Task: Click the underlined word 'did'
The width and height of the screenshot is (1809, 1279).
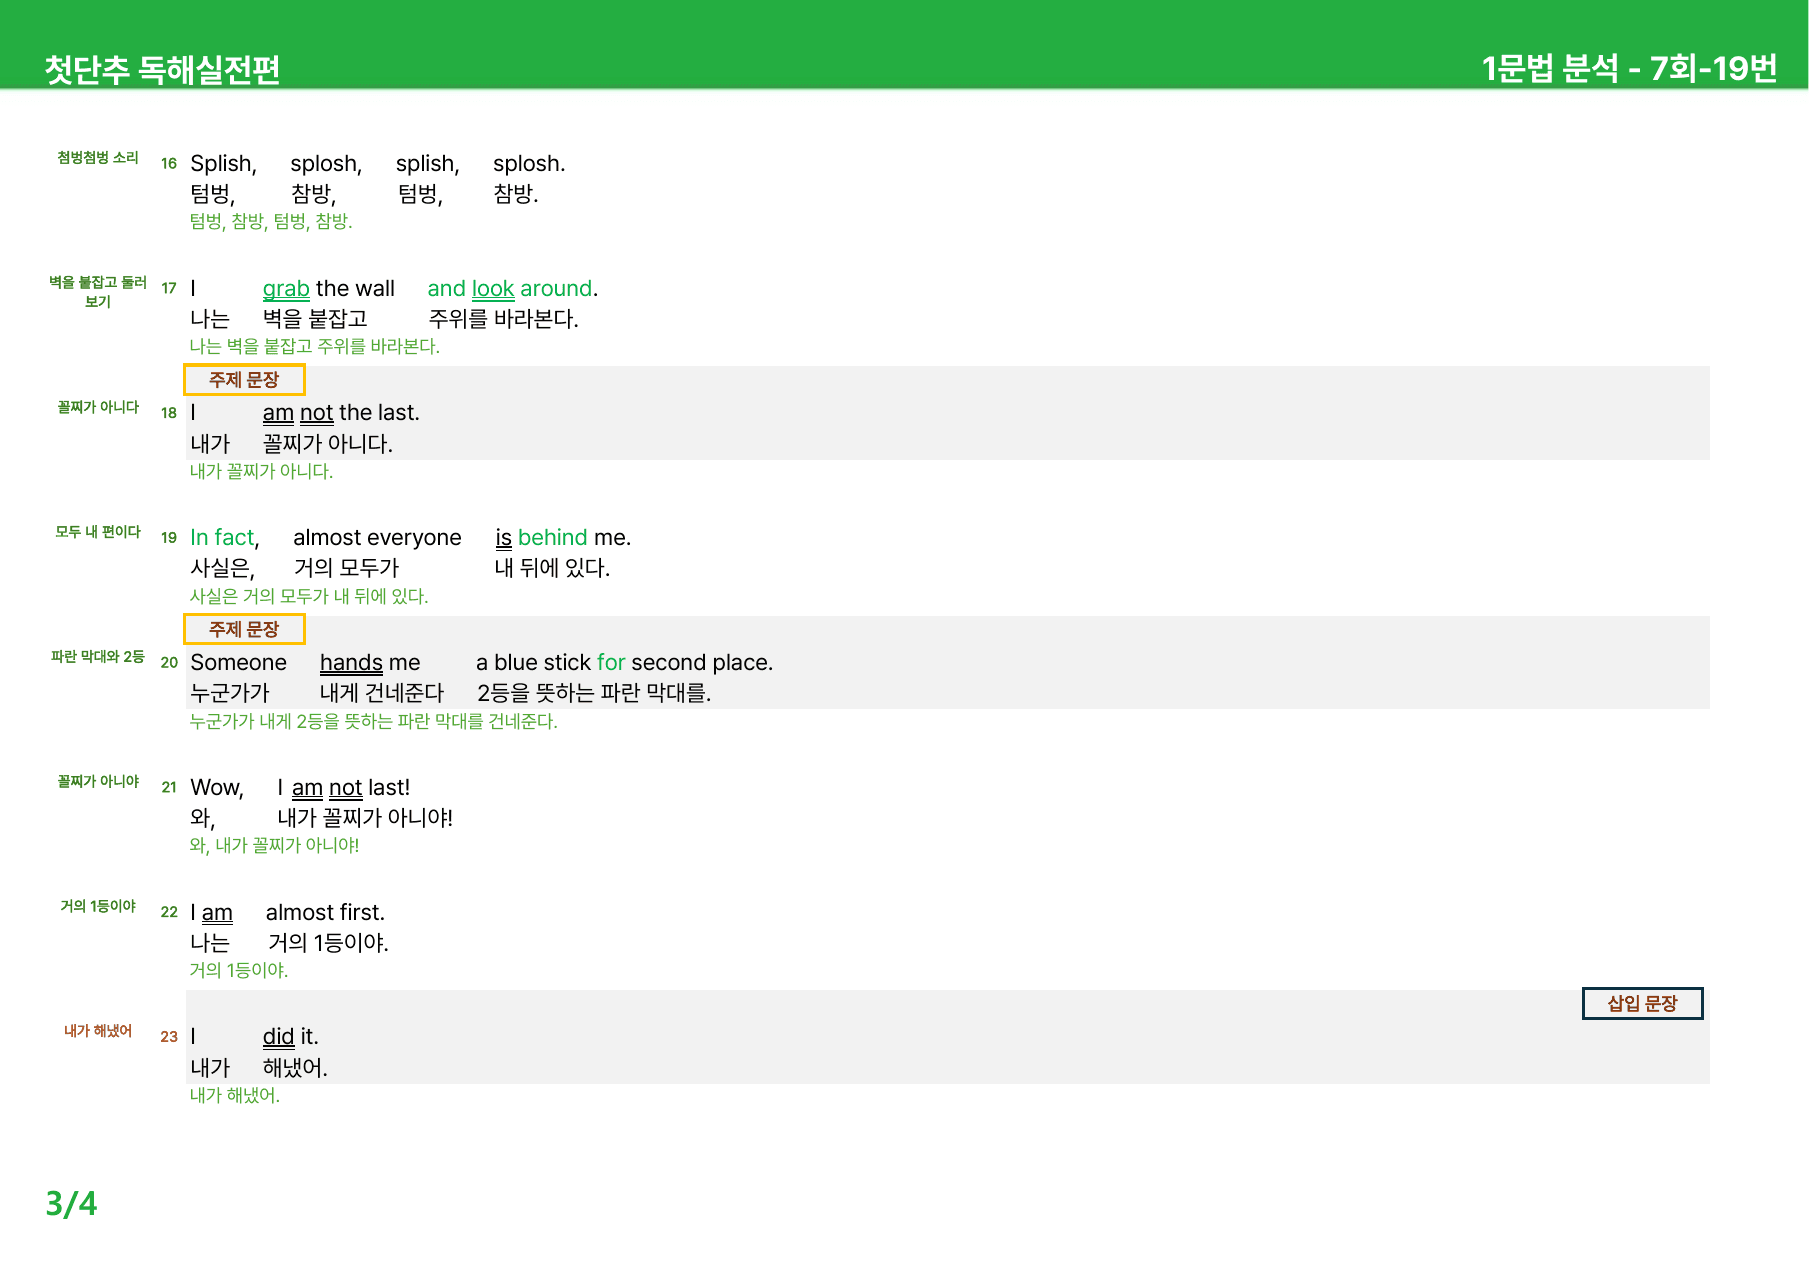Action: tap(278, 1037)
